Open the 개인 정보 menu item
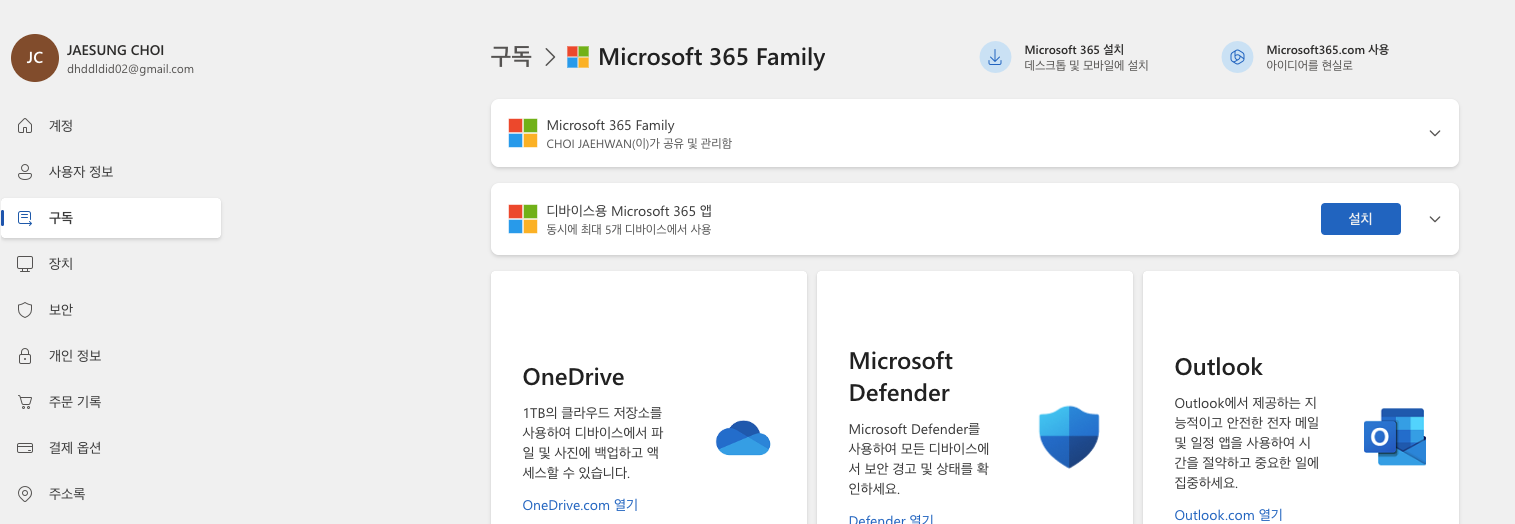1515x524 pixels. click(x=111, y=356)
